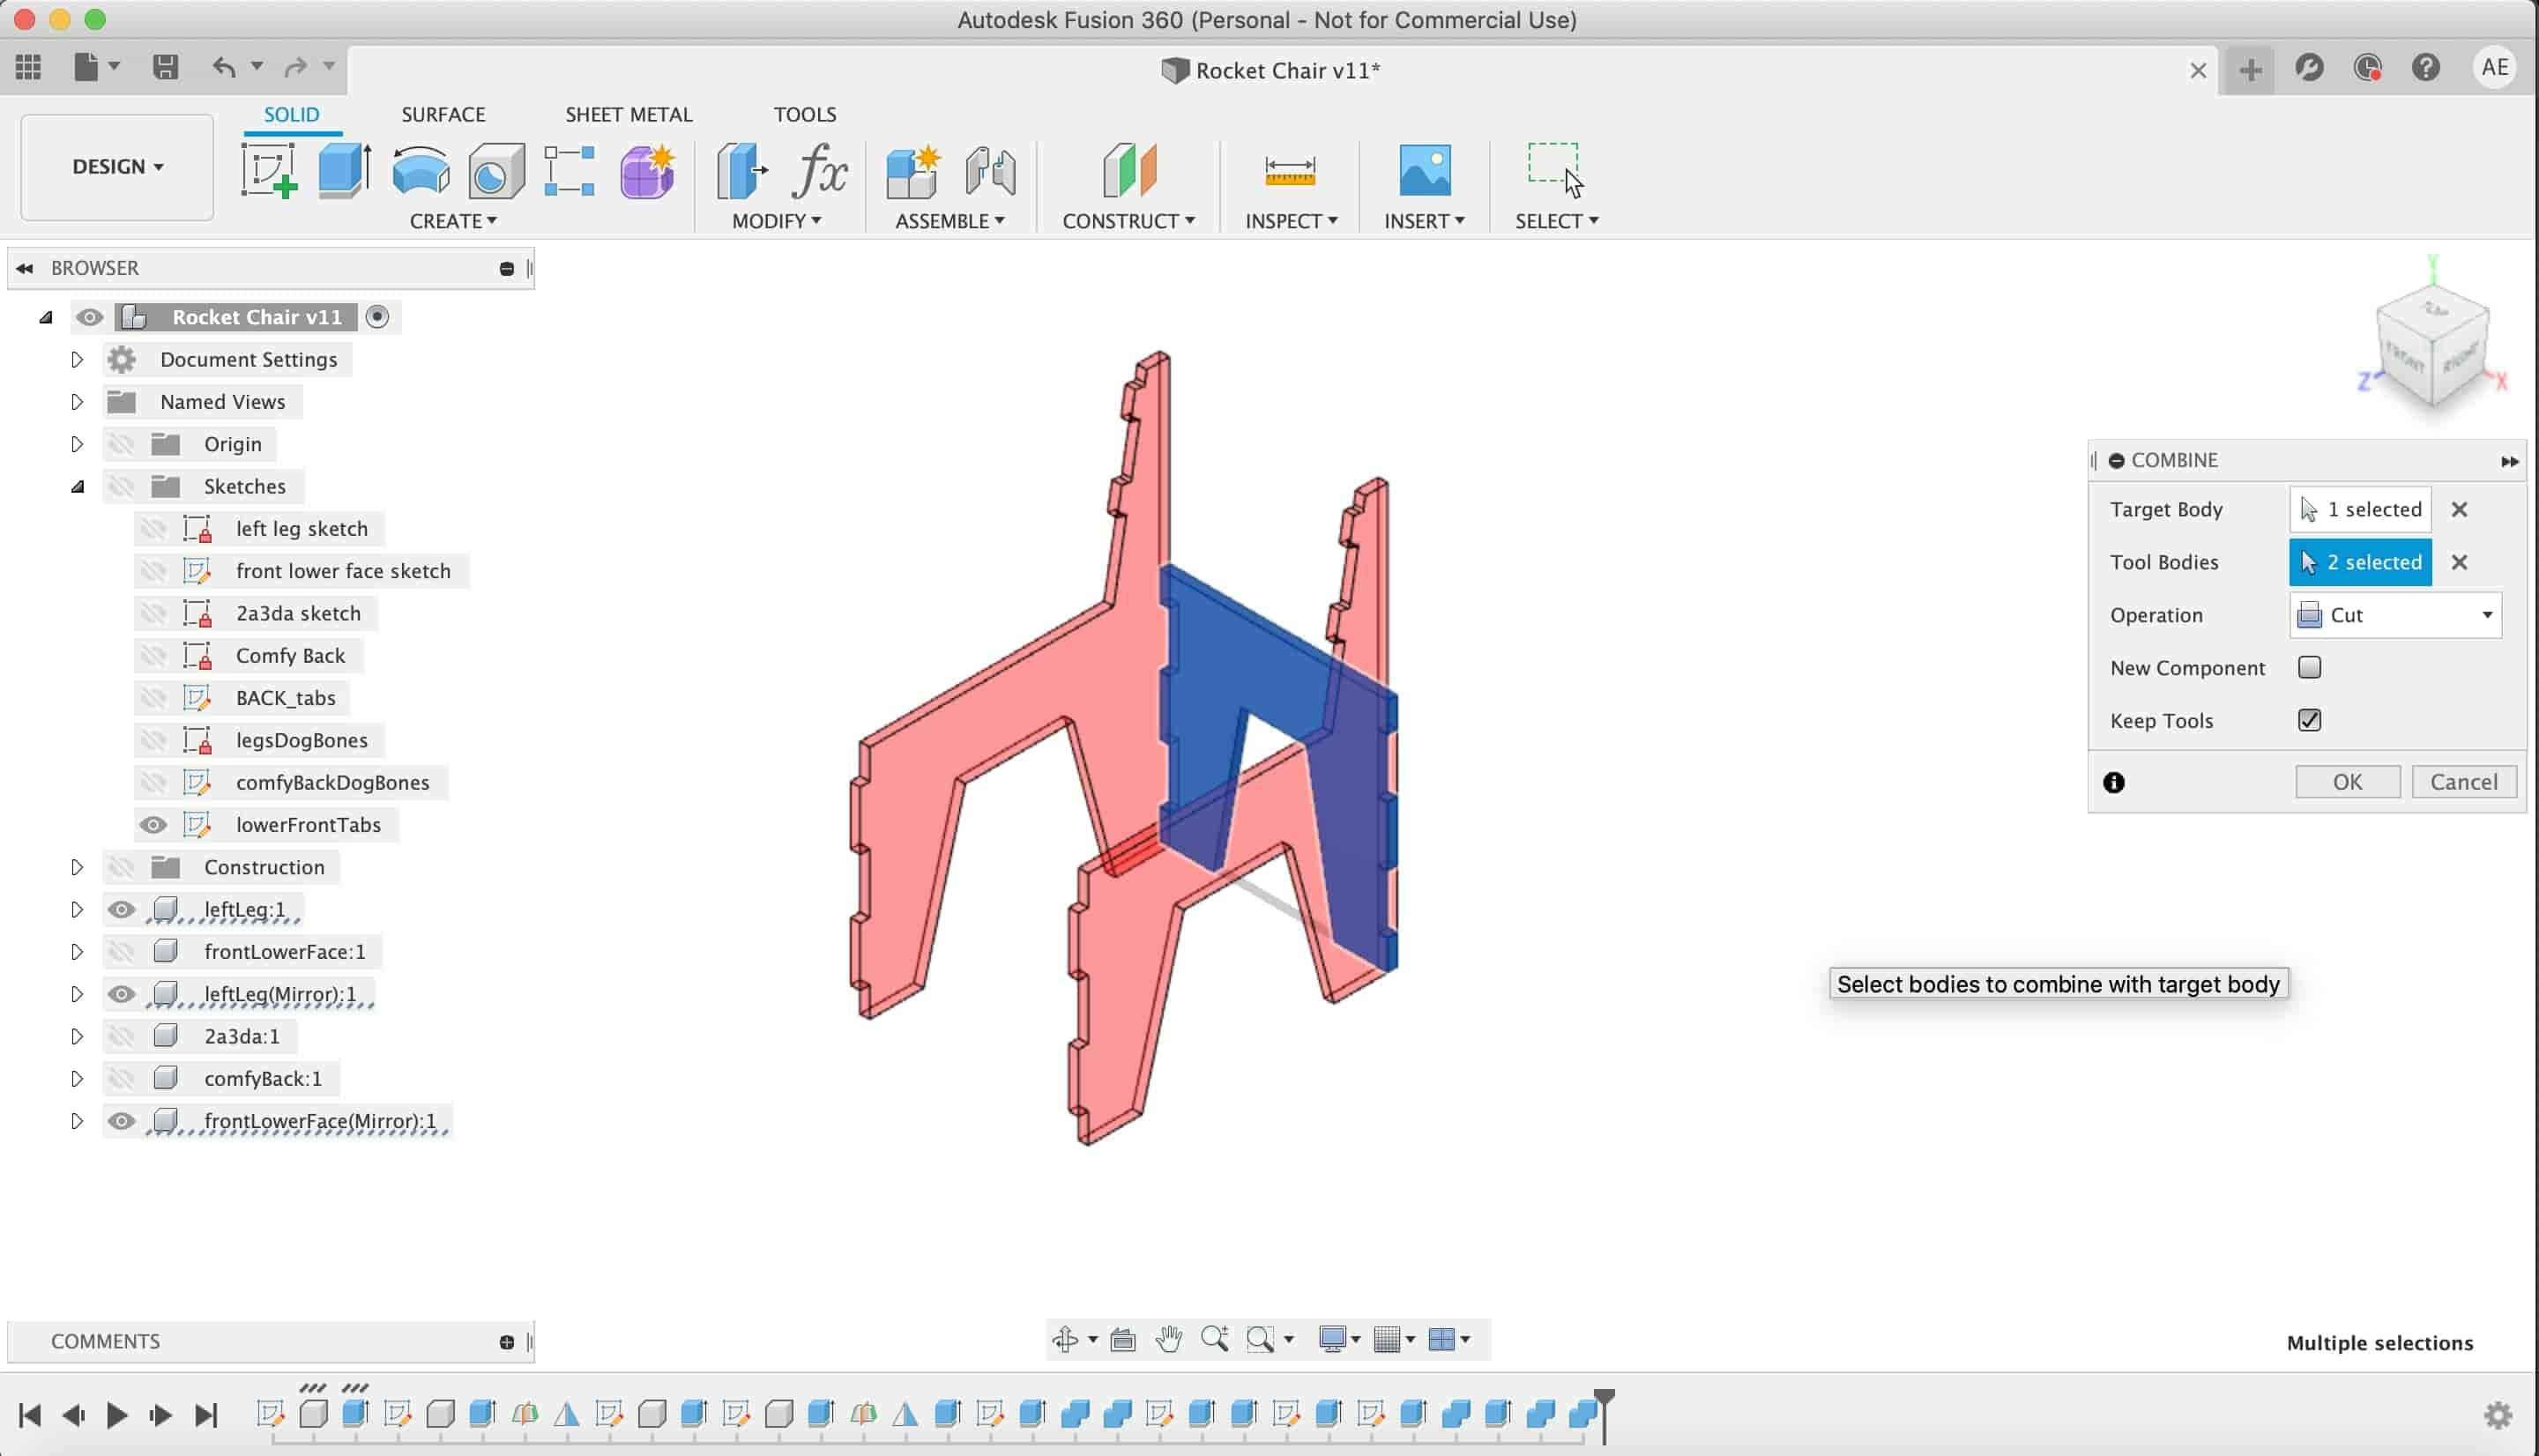Collapse the Sketches folder
This screenshot has width=2539, height=1456.
point(77,487)
